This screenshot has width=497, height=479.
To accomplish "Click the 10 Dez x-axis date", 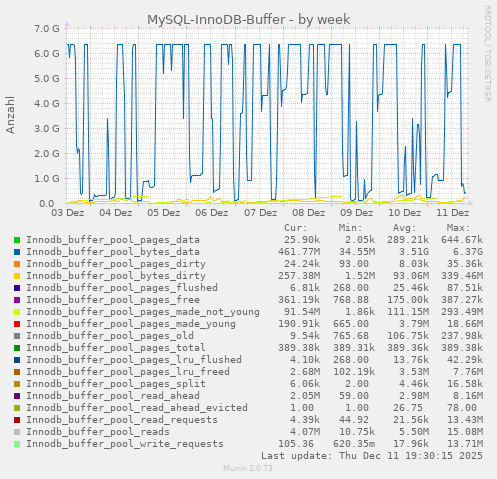I will (x=405, y=213).
